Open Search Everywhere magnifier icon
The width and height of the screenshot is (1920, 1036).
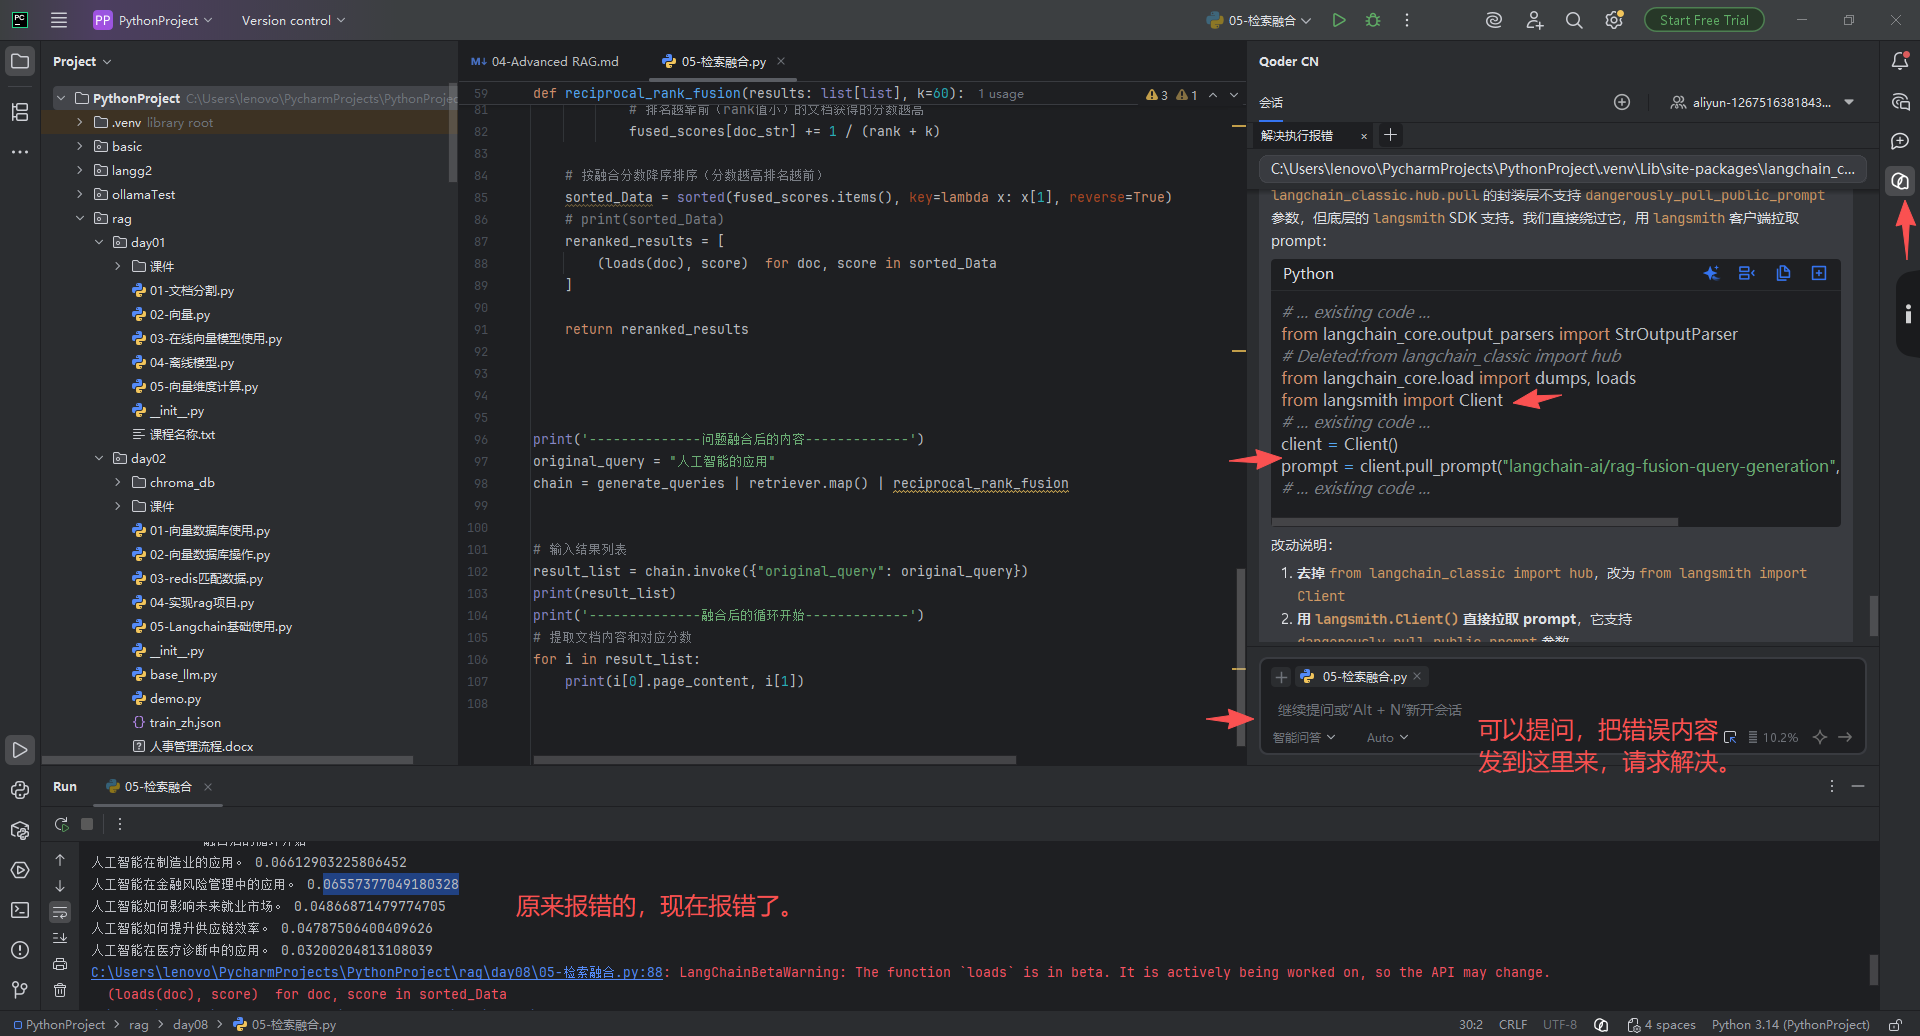pyautogui.click(x=1574, y=20)
